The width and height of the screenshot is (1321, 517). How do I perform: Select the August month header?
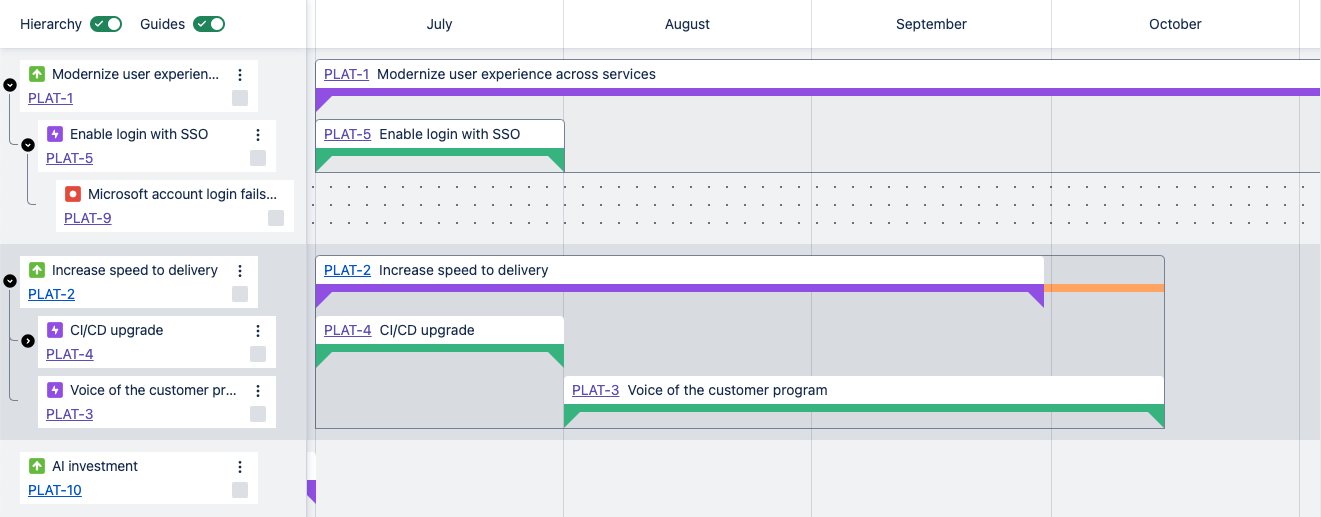tap(688, 24)
